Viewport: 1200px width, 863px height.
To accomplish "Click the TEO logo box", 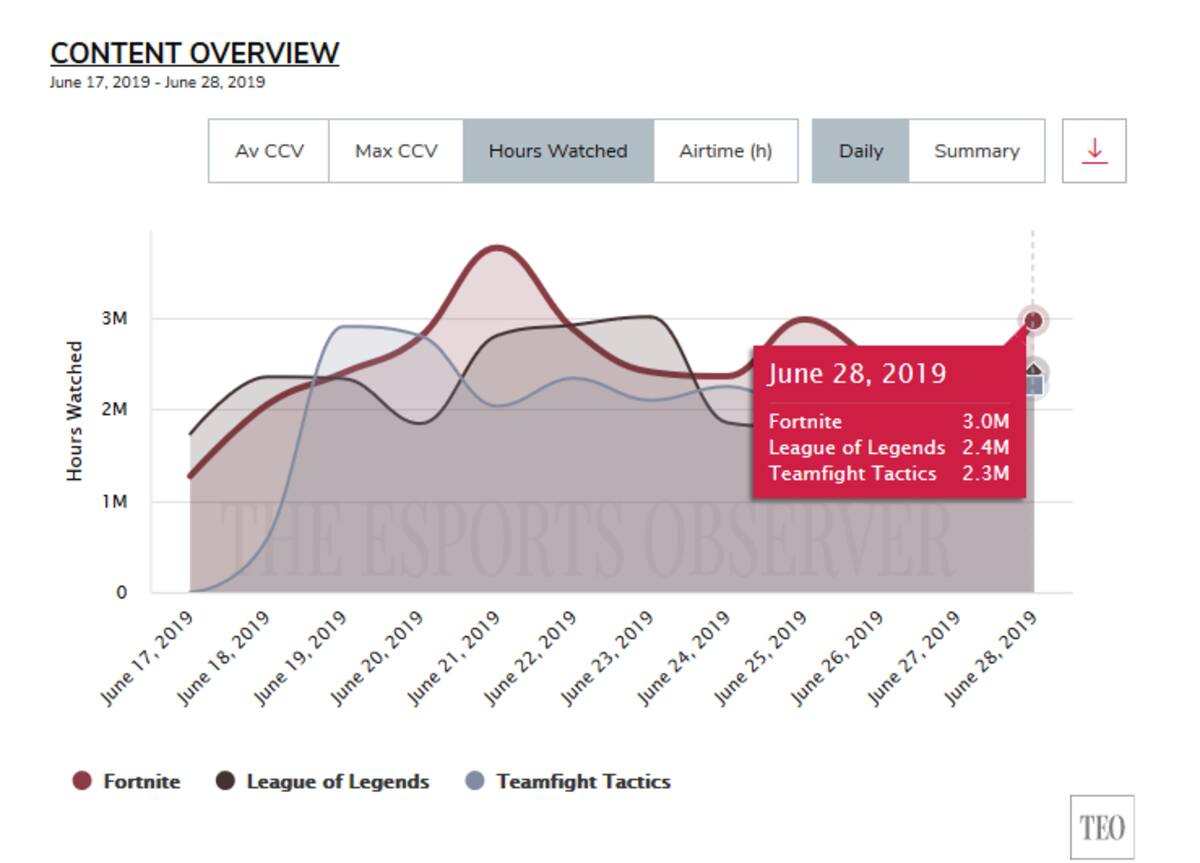I will (x=1102, y=827).
